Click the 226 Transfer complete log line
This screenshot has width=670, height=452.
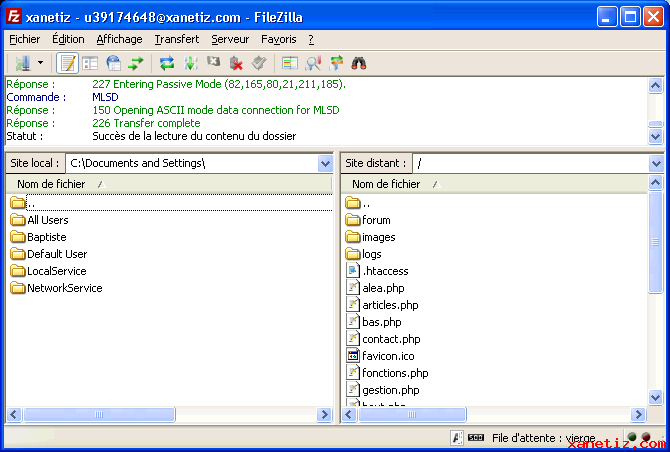(146, 123)
